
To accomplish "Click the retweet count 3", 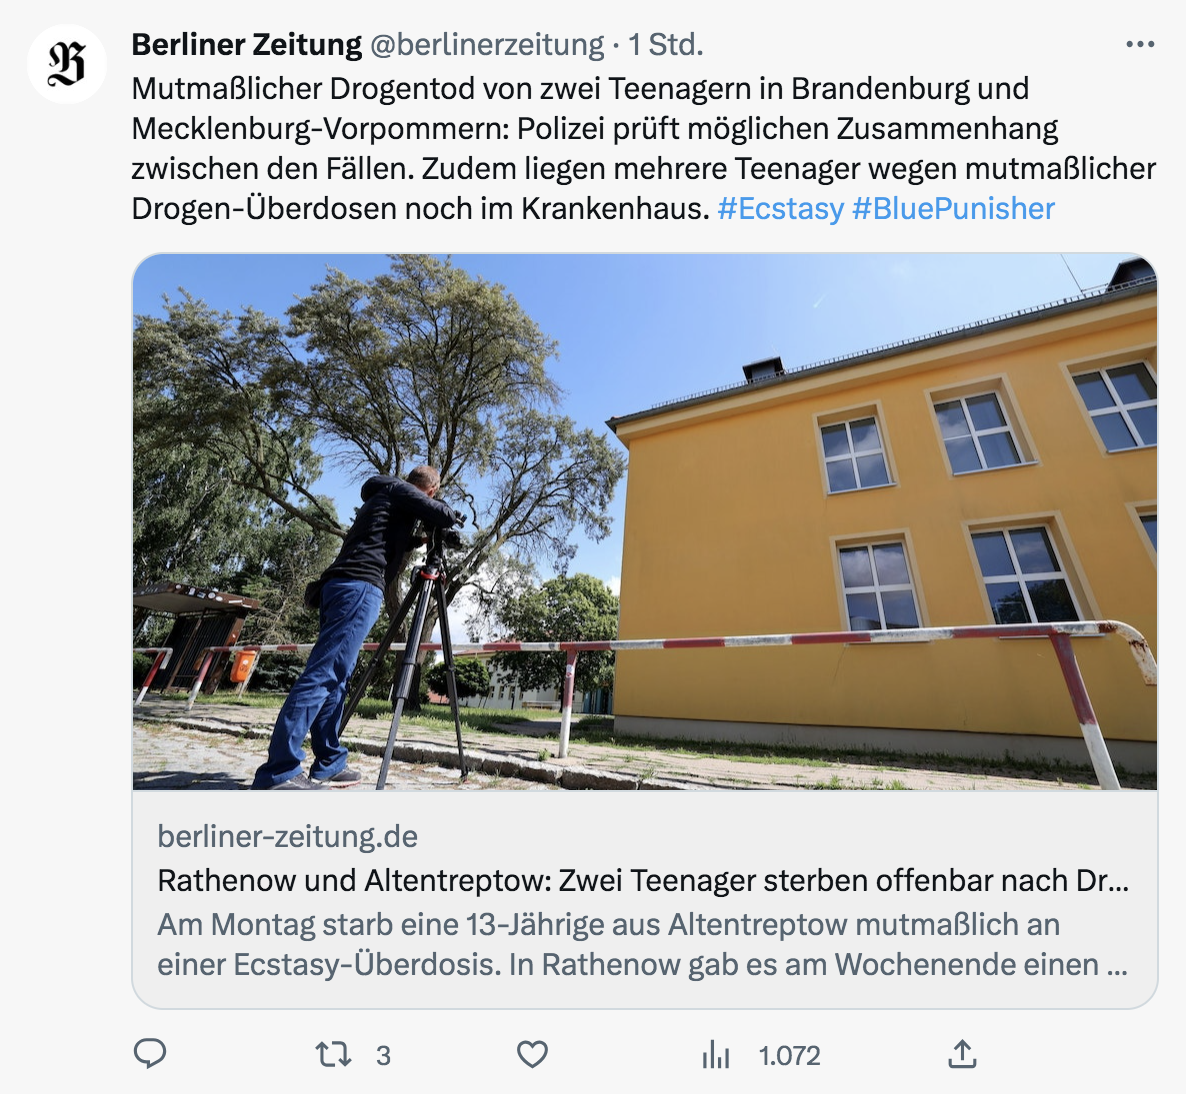I will [x=383, y=1055].
